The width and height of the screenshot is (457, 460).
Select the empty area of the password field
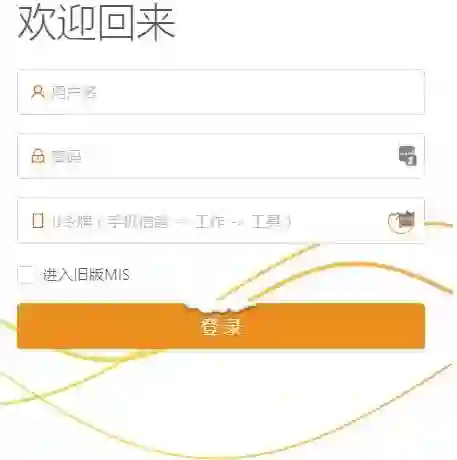tap(239, 156)
